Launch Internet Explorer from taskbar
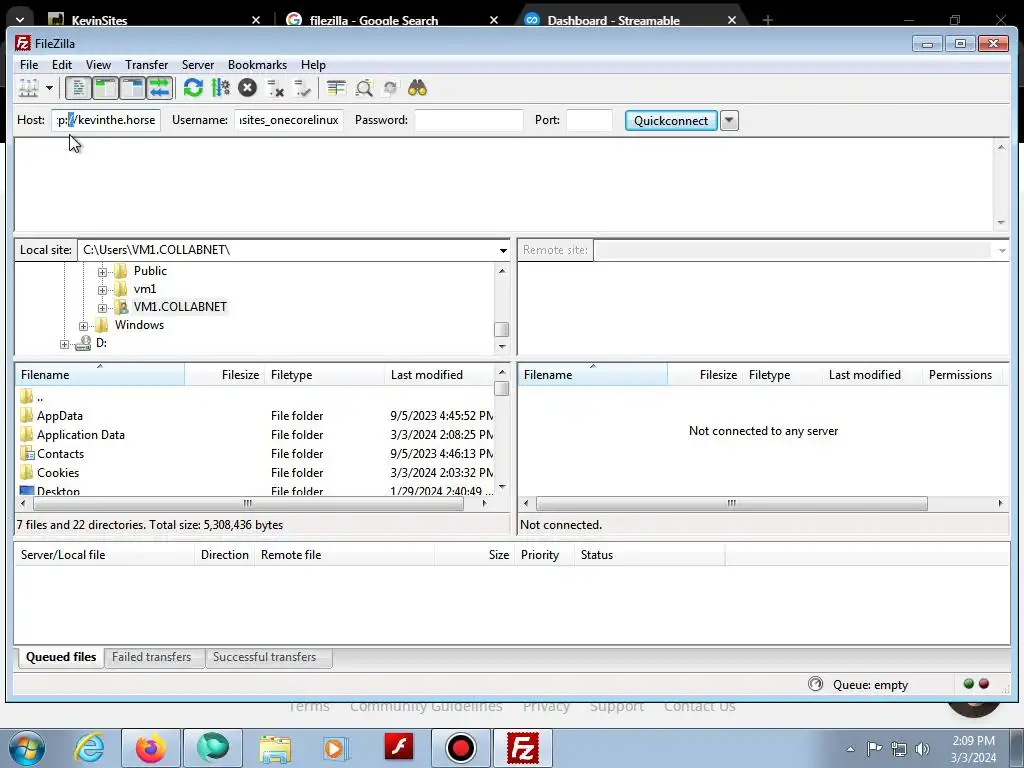This screenshot has height=768, width=1024. tap(89, 748)
